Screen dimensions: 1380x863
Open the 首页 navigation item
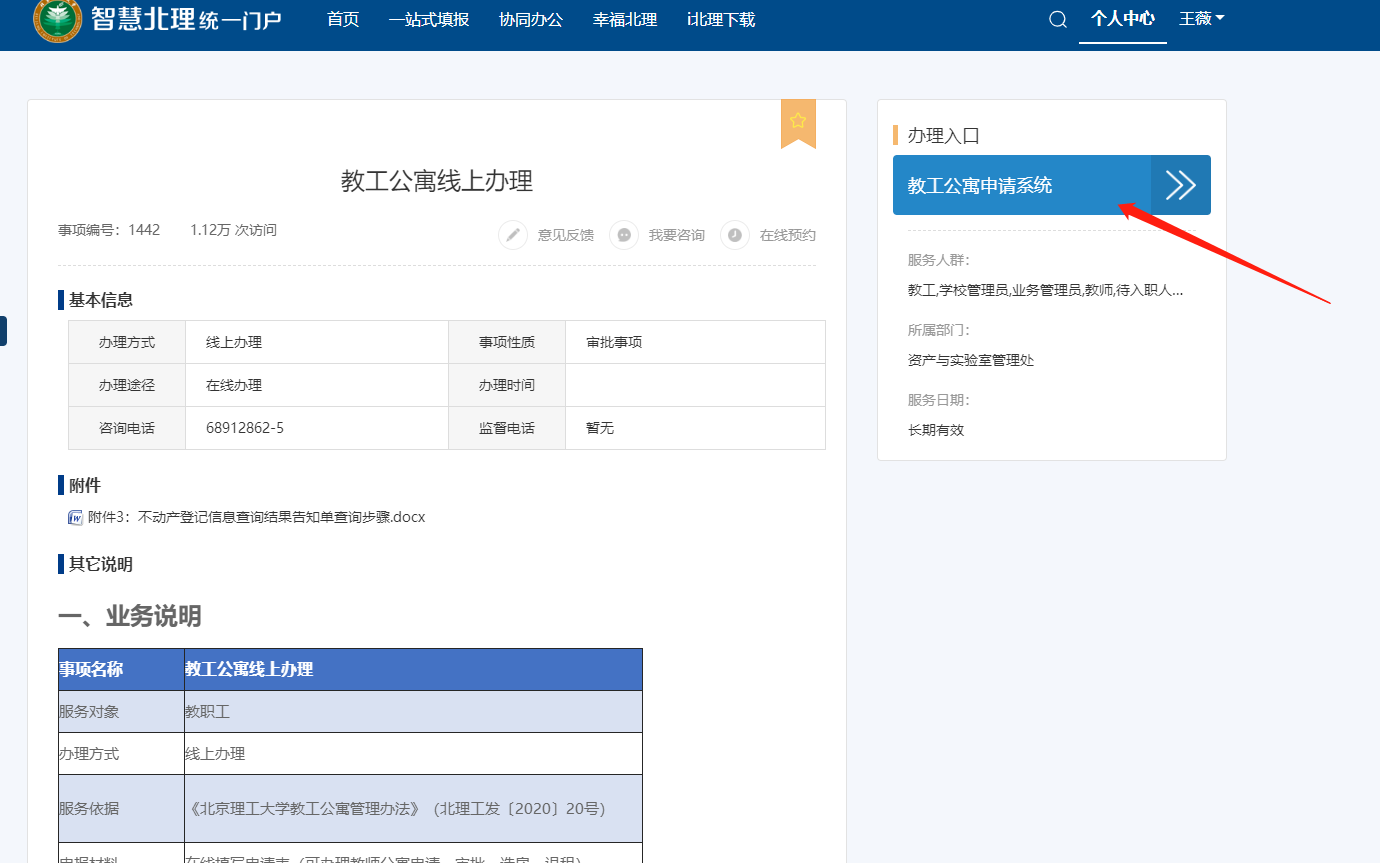(x=343, y=20)
